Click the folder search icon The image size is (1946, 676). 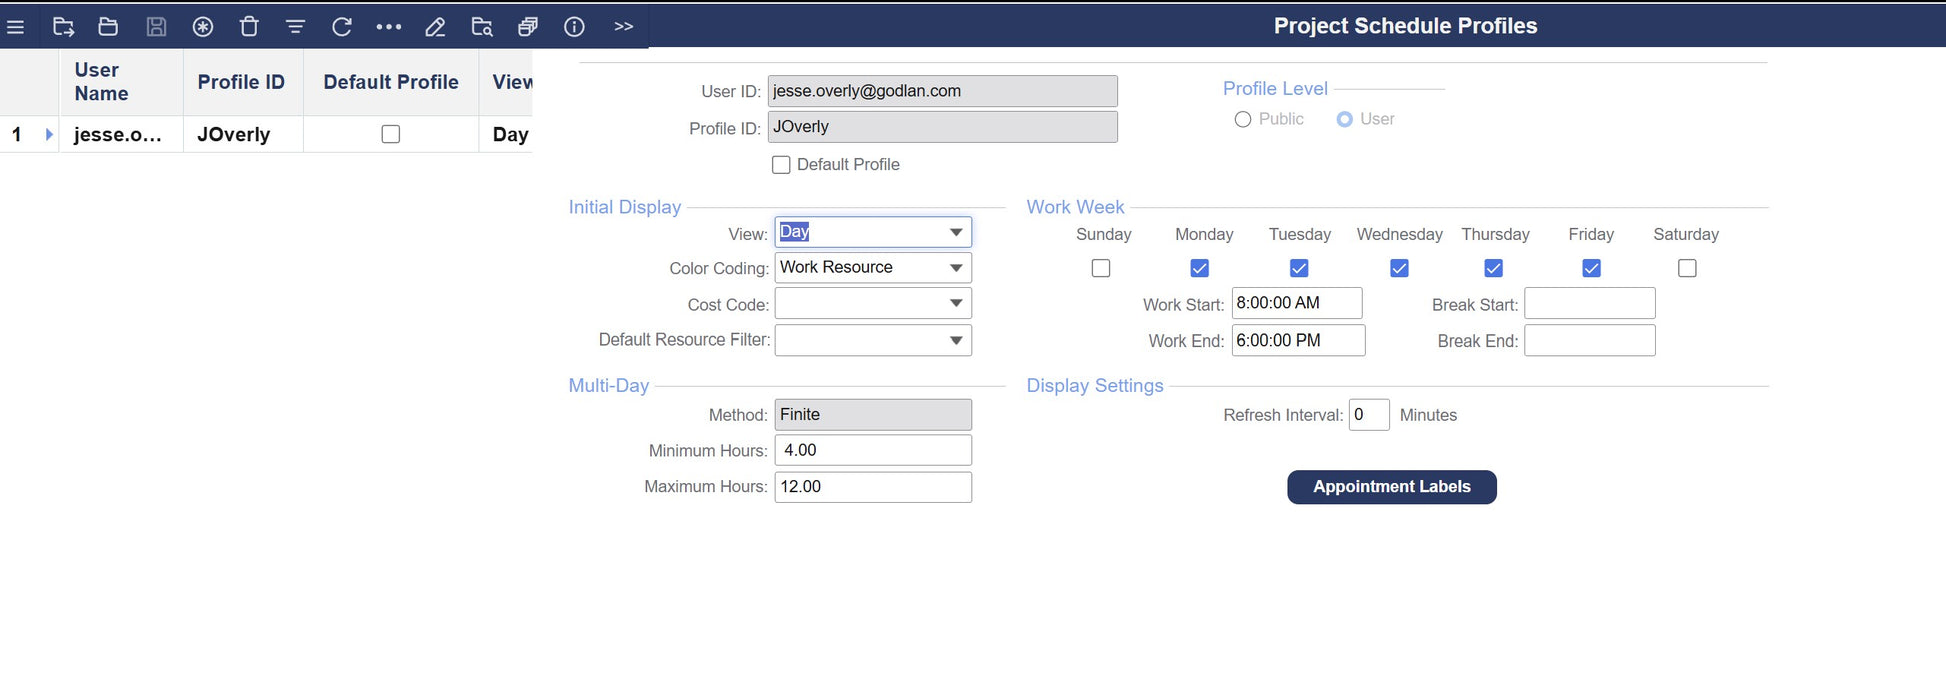pyautogui.click(x=482, y=27)
